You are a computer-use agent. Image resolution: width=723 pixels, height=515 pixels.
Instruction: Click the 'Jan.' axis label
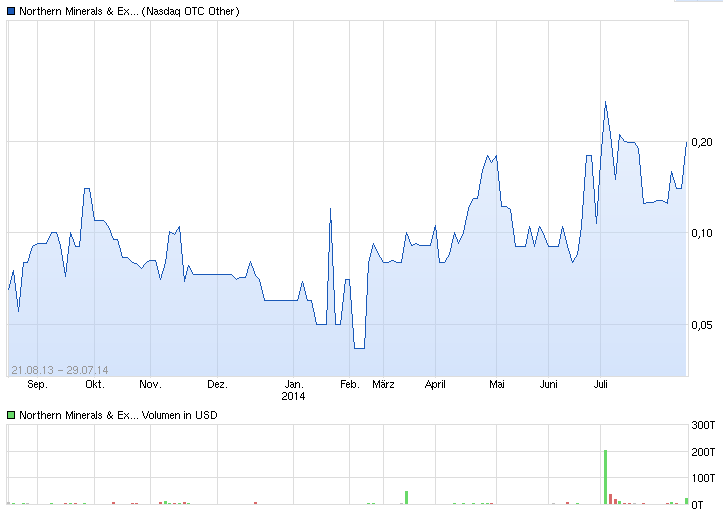[x=293, y=384]
